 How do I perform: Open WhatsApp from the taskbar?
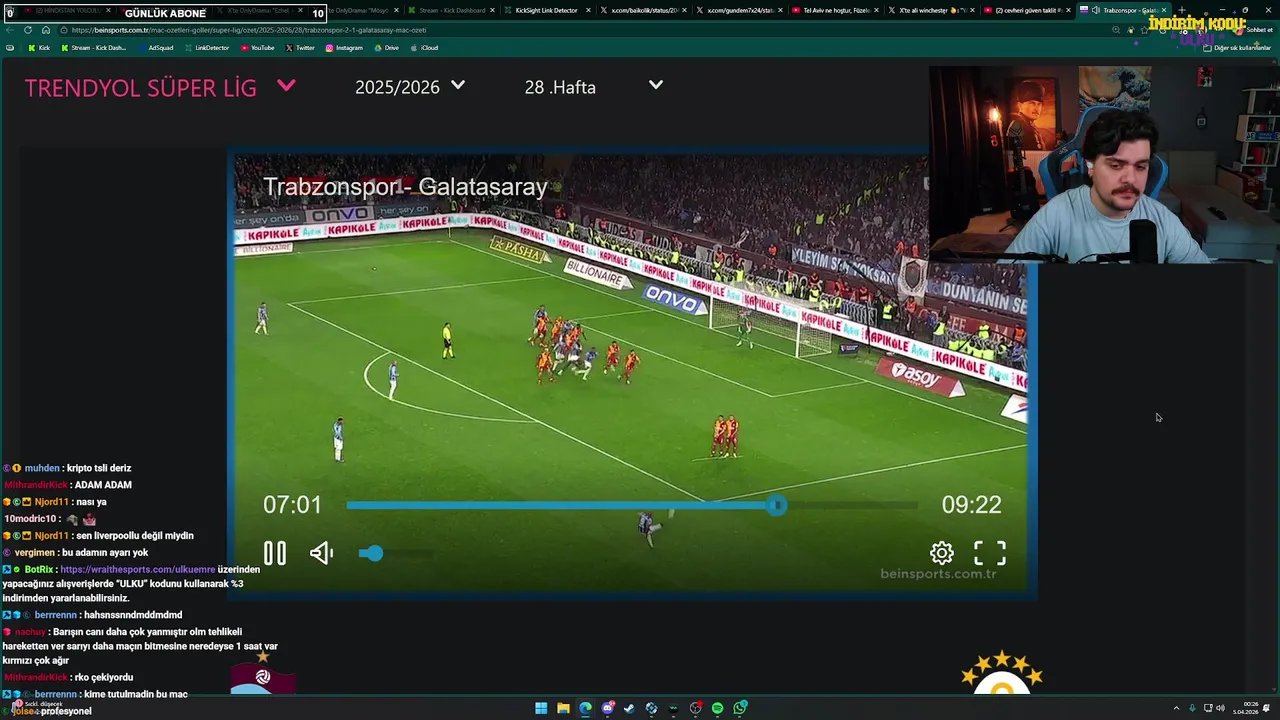click(739, 708)
